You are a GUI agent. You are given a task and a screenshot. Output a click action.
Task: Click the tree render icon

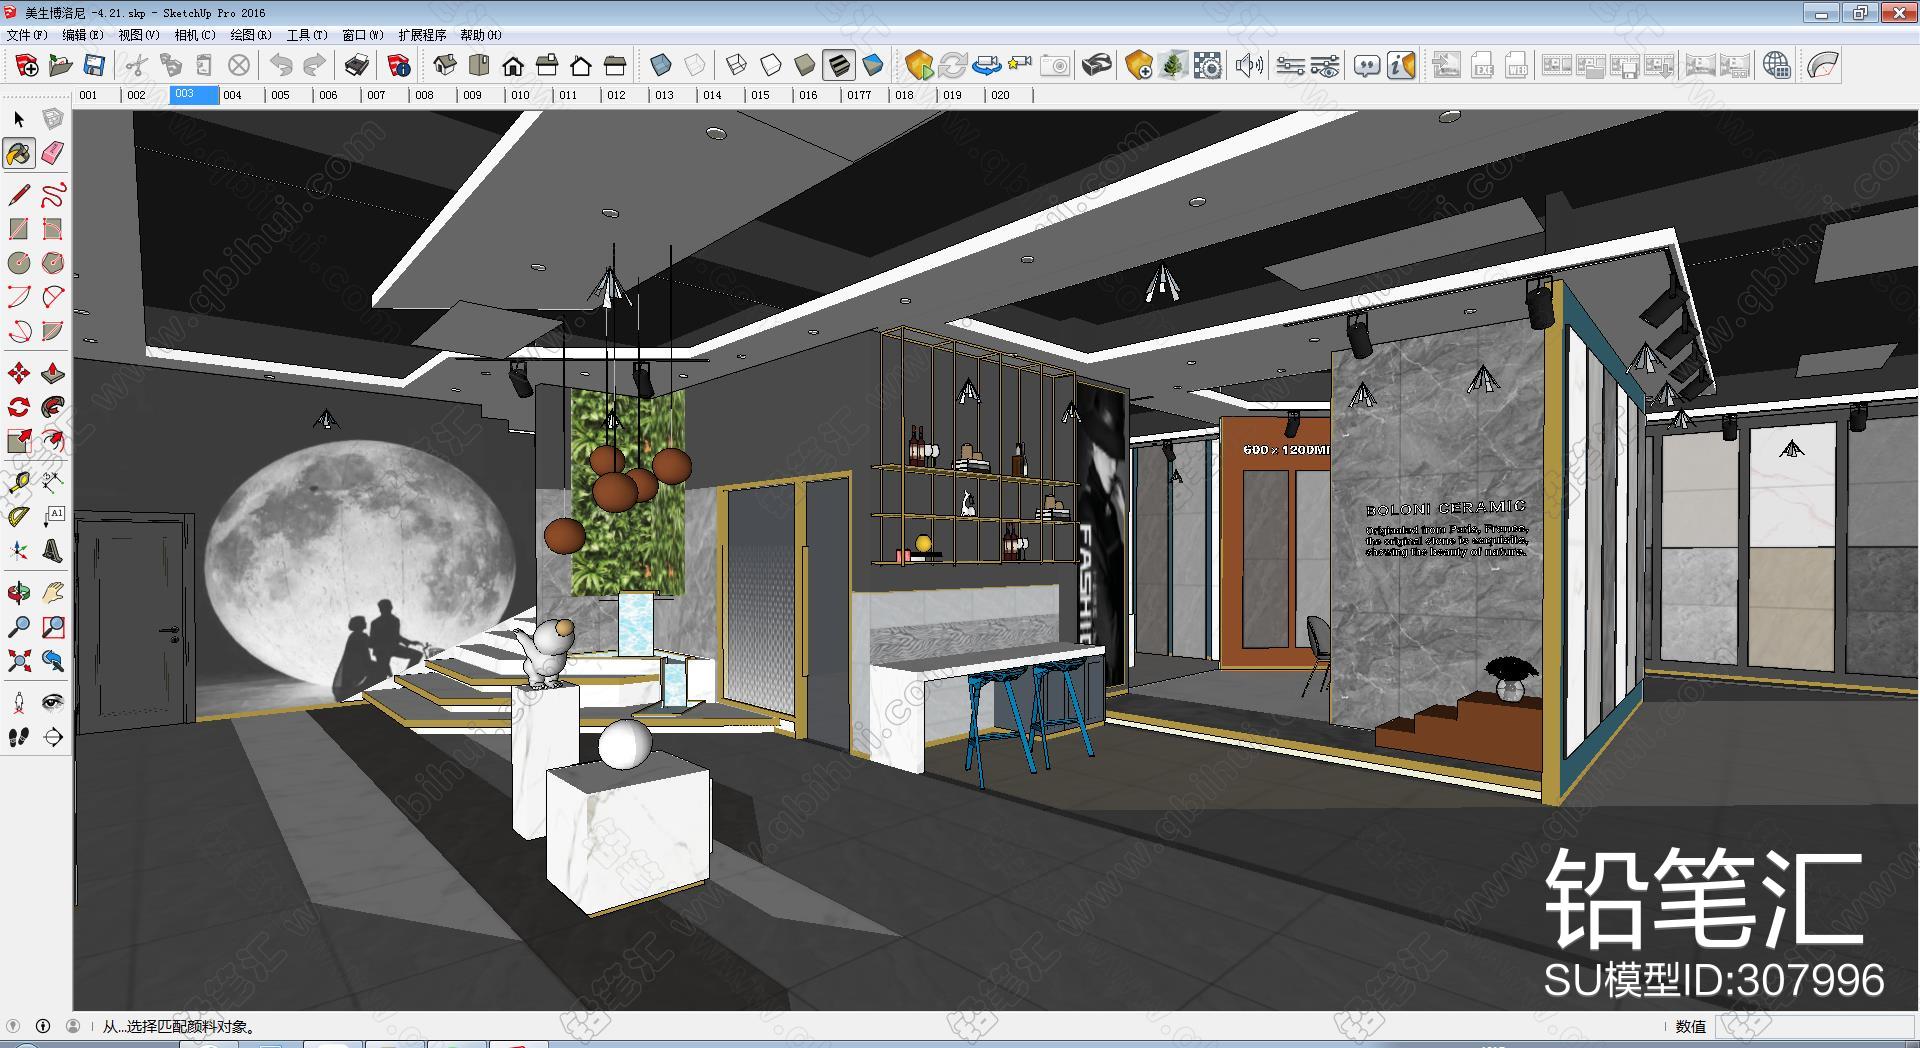point(1173,66)
